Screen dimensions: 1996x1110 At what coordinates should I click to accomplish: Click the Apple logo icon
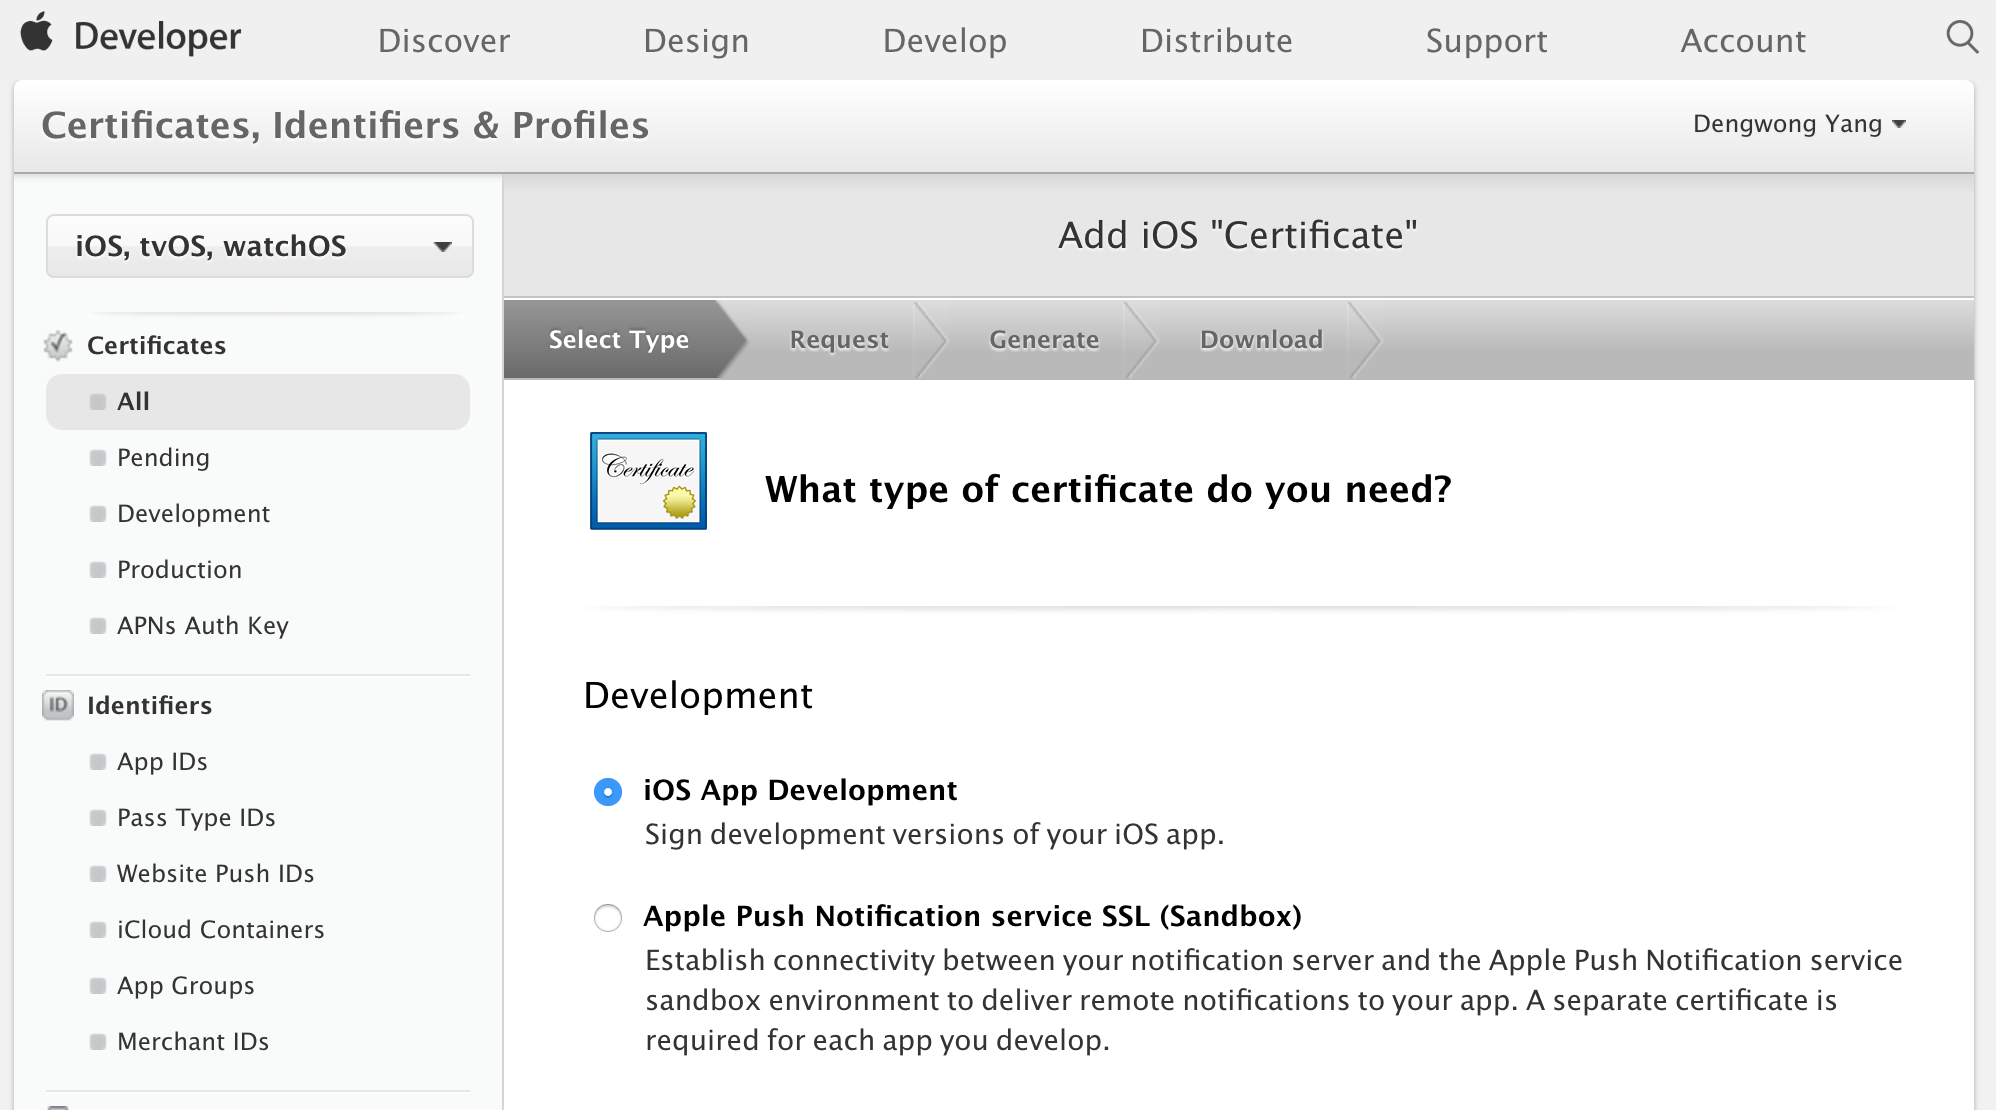coord(37,32)
